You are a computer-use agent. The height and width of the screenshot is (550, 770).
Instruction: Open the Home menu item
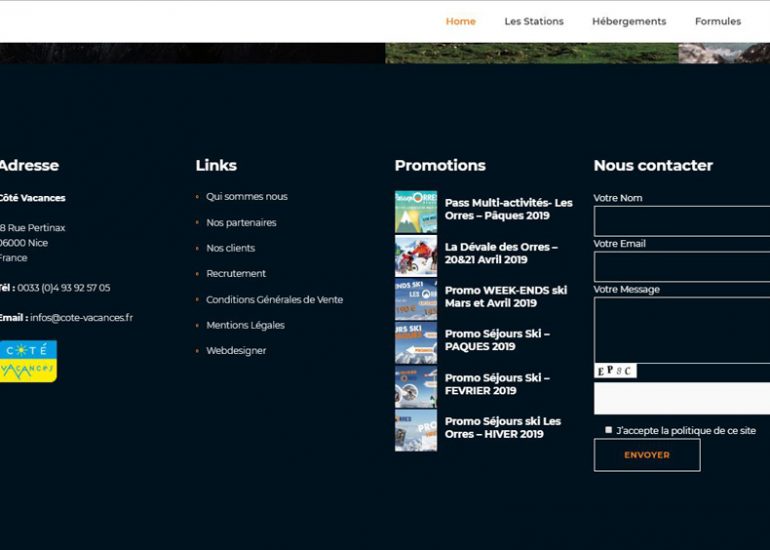[460, 21]
